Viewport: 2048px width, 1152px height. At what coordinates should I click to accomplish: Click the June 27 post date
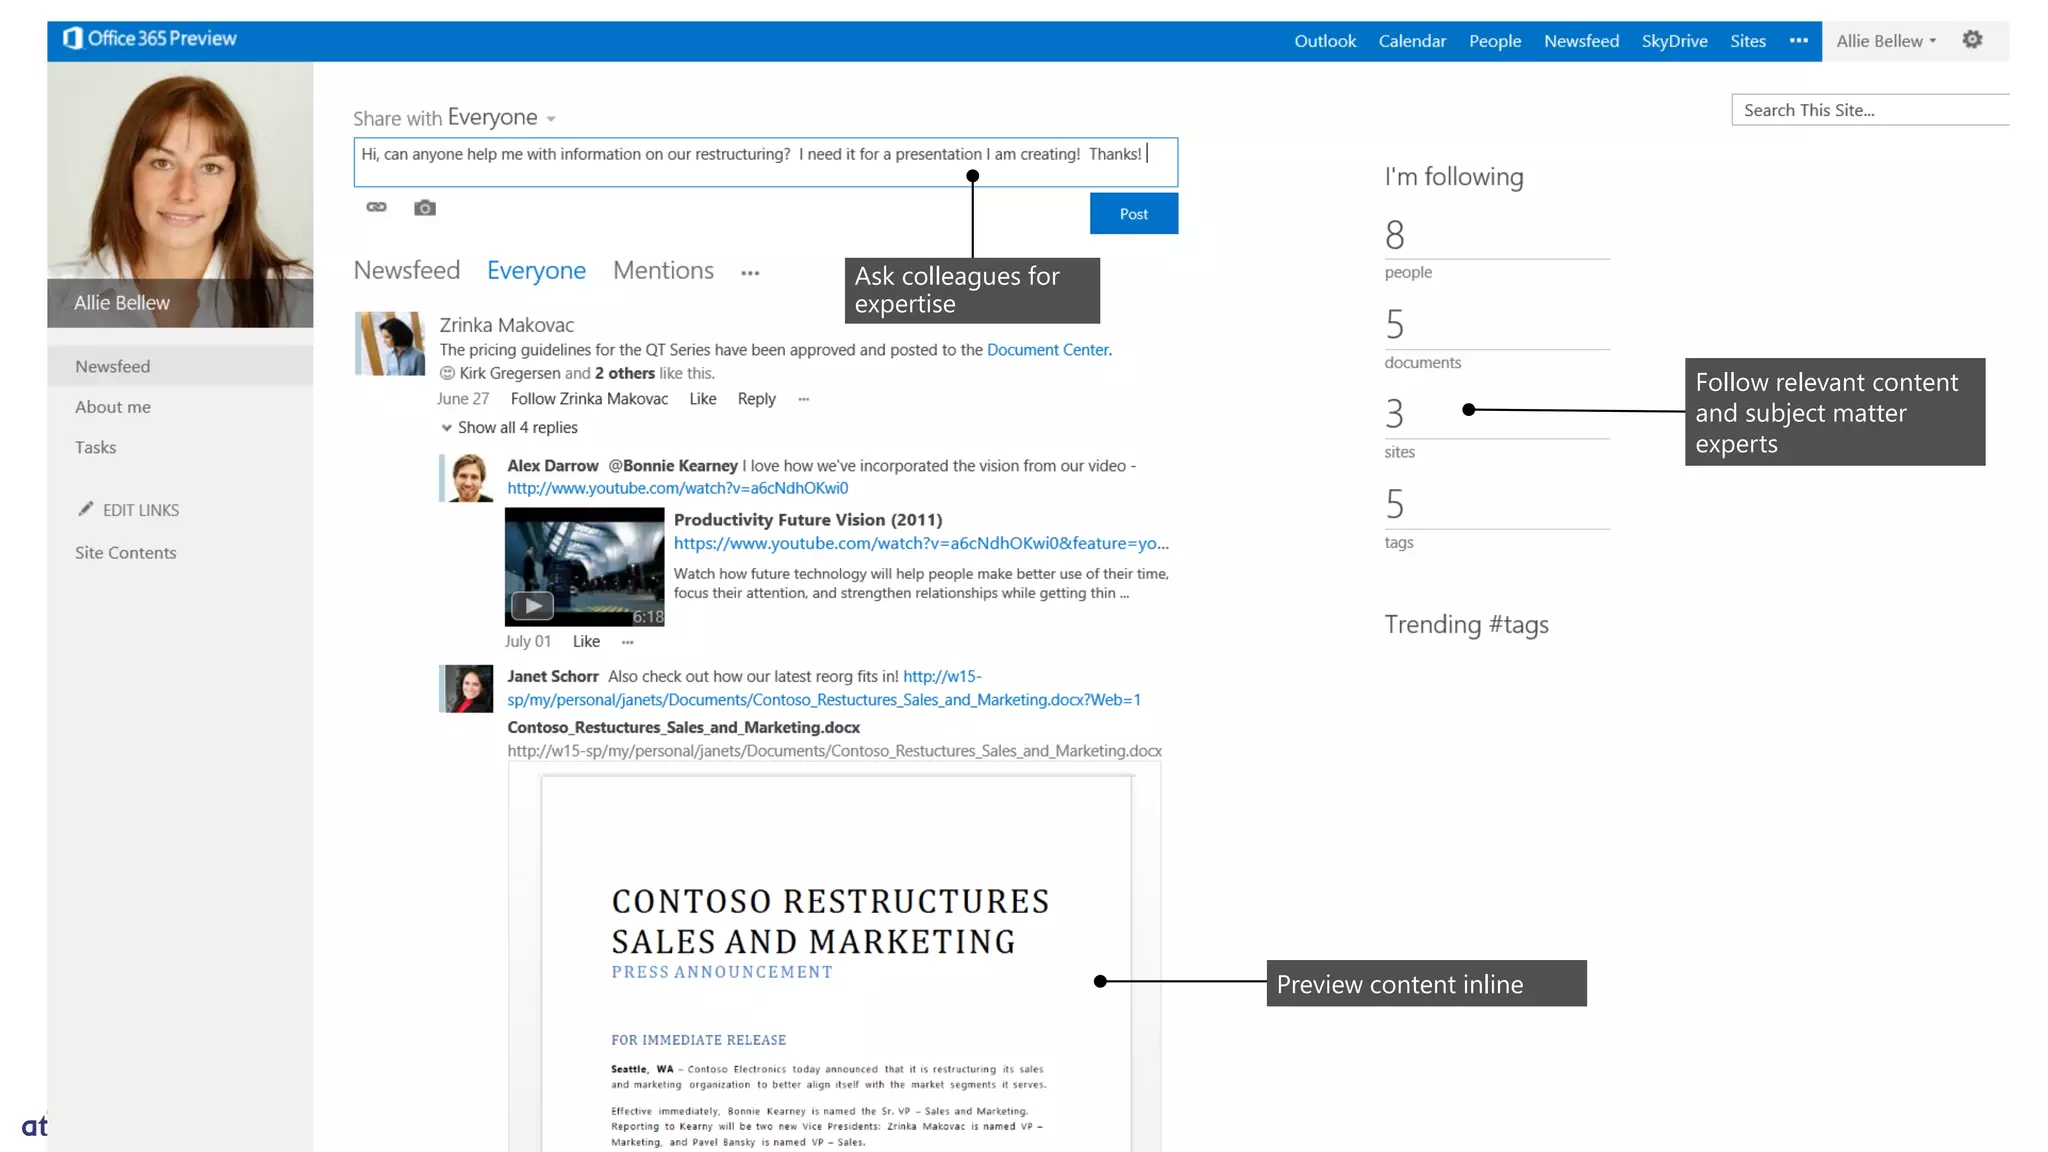(463, 399)
